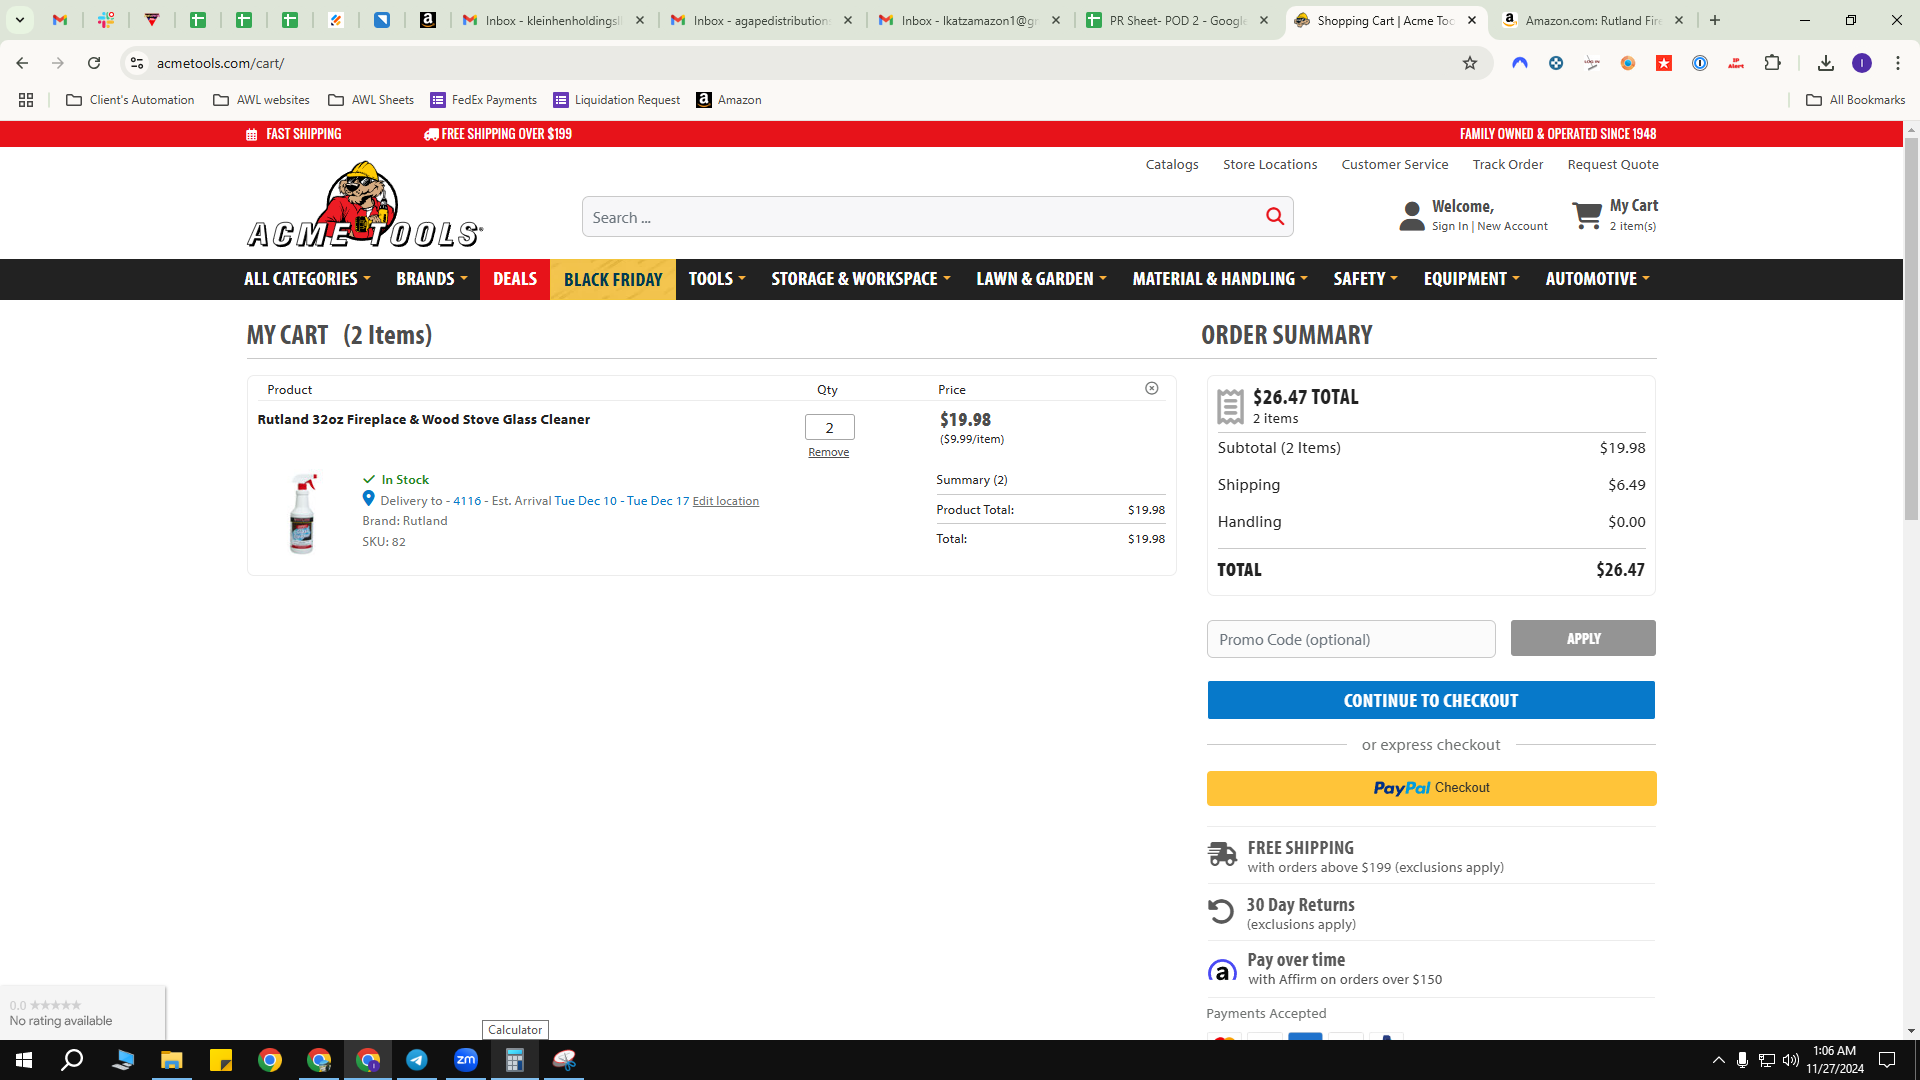Open Calculator from the taskbar

515,1060
